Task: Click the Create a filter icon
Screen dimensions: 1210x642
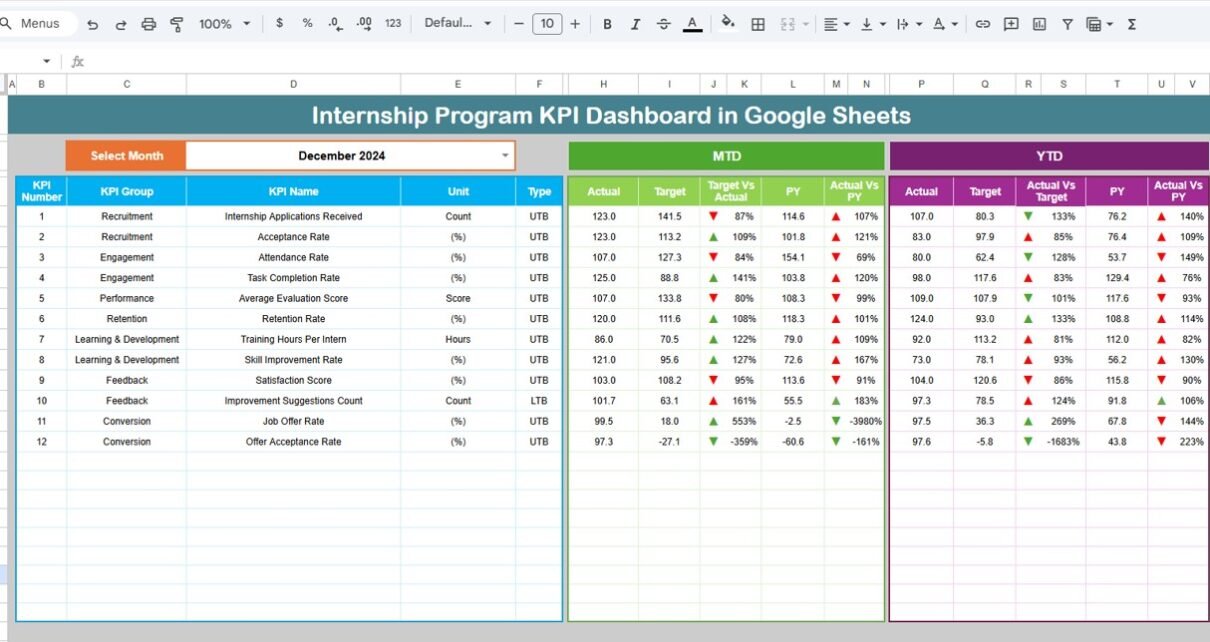Action: pos(1067,24)
